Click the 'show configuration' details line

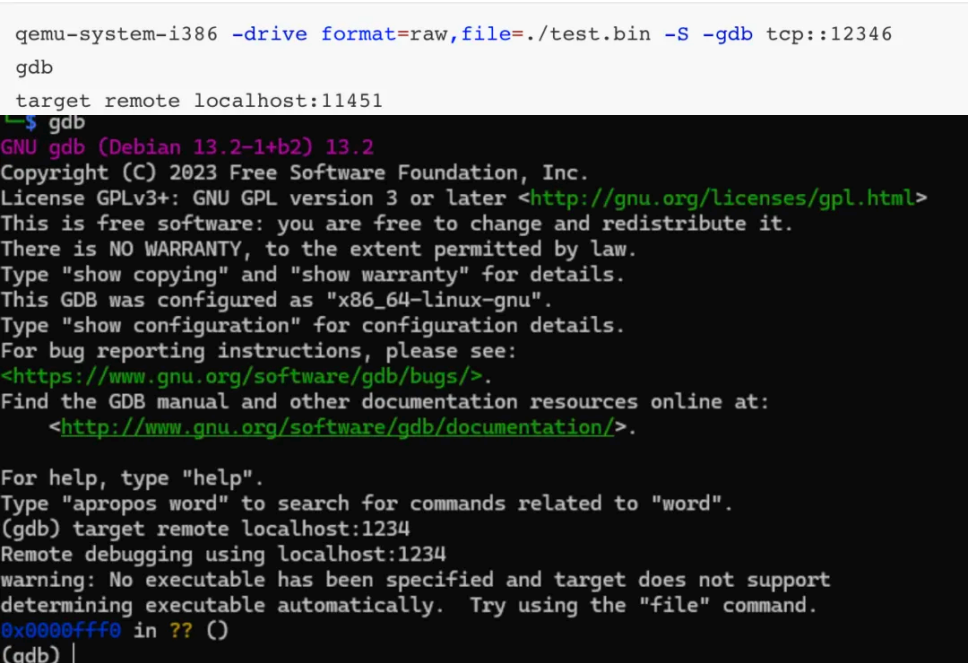point(313,325)
